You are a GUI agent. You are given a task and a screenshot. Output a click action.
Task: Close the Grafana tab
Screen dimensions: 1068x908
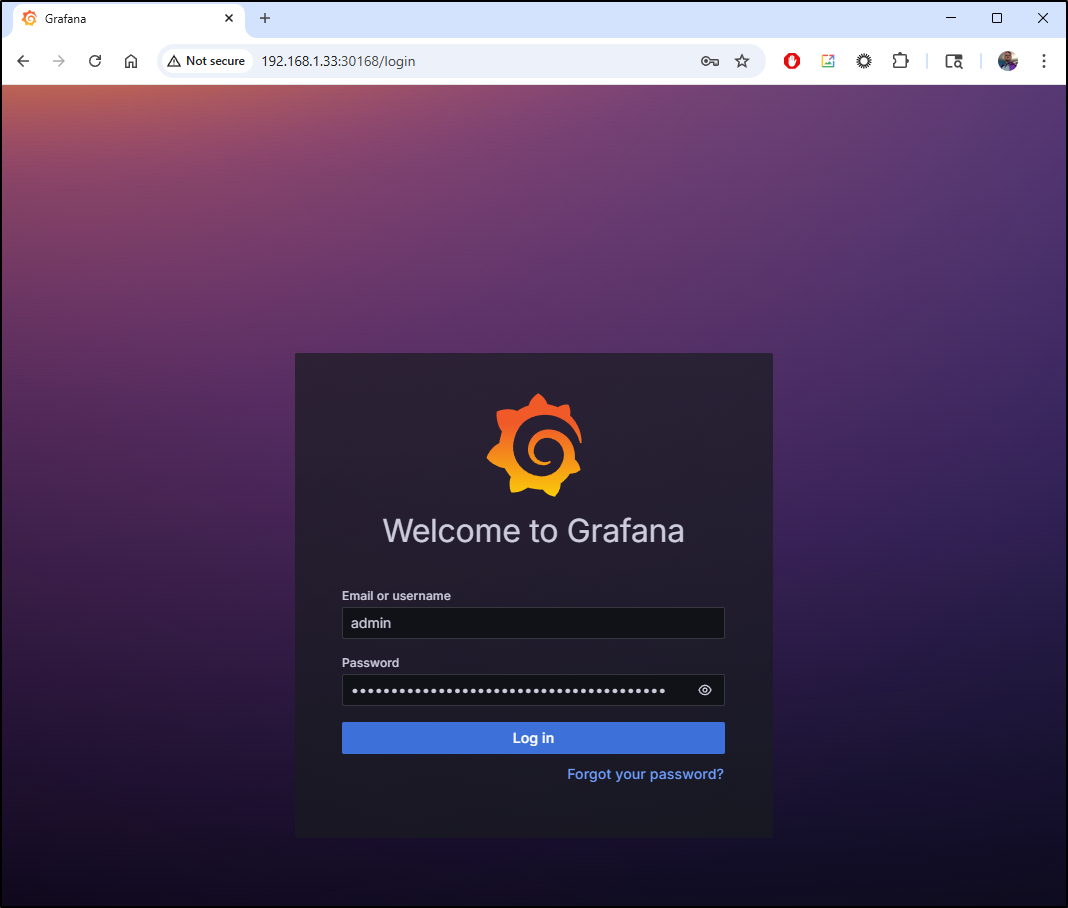point(229,18)
